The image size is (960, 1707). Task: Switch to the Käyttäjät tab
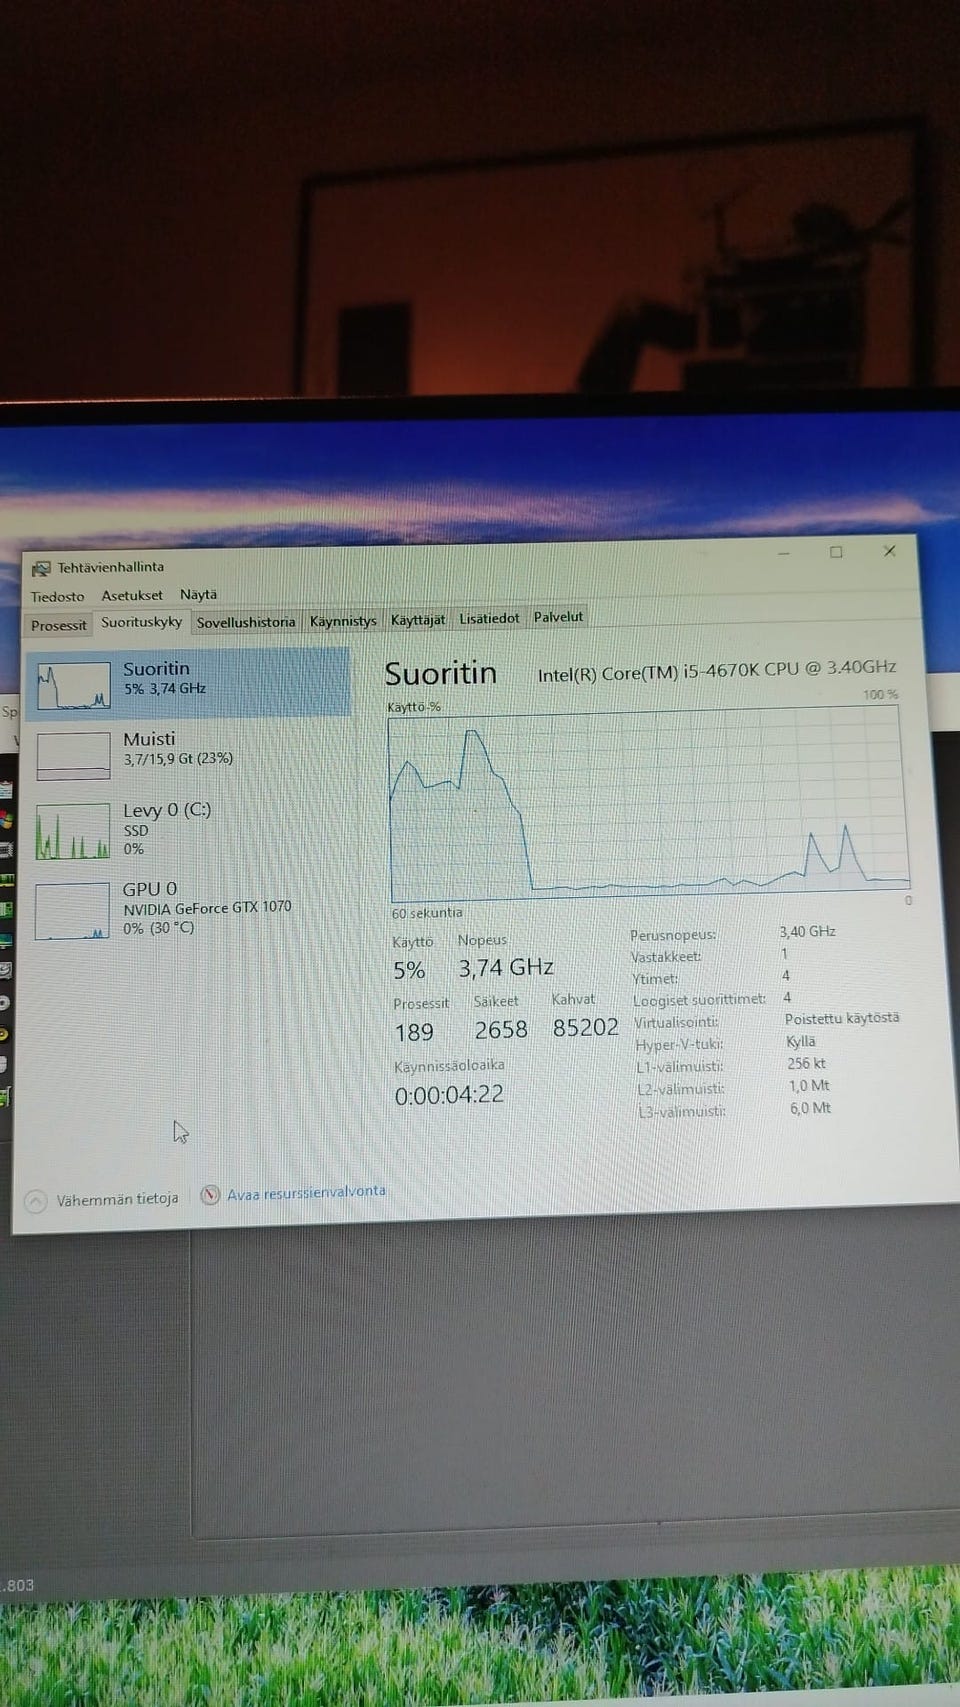pyautogui.click(x=417, y=620)
